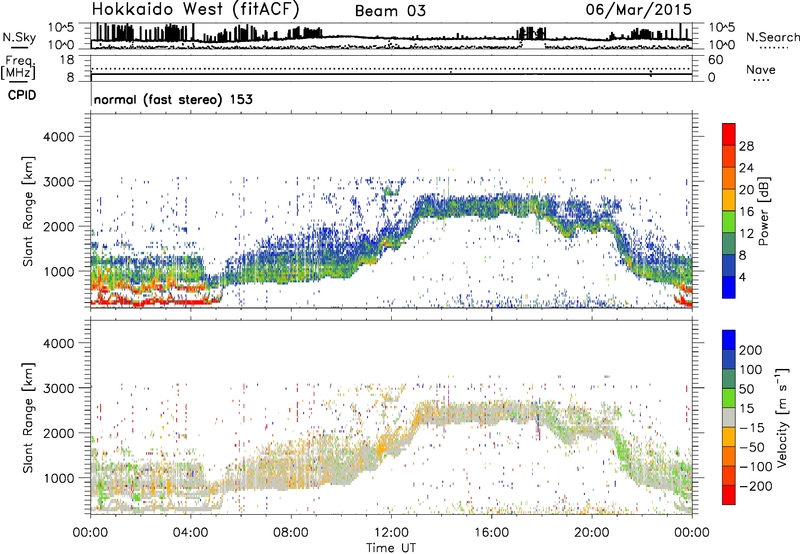Click the "-50" label on Velocity color bar
The width and height of the screenshot is (800, 554).
tap(751, 447)
